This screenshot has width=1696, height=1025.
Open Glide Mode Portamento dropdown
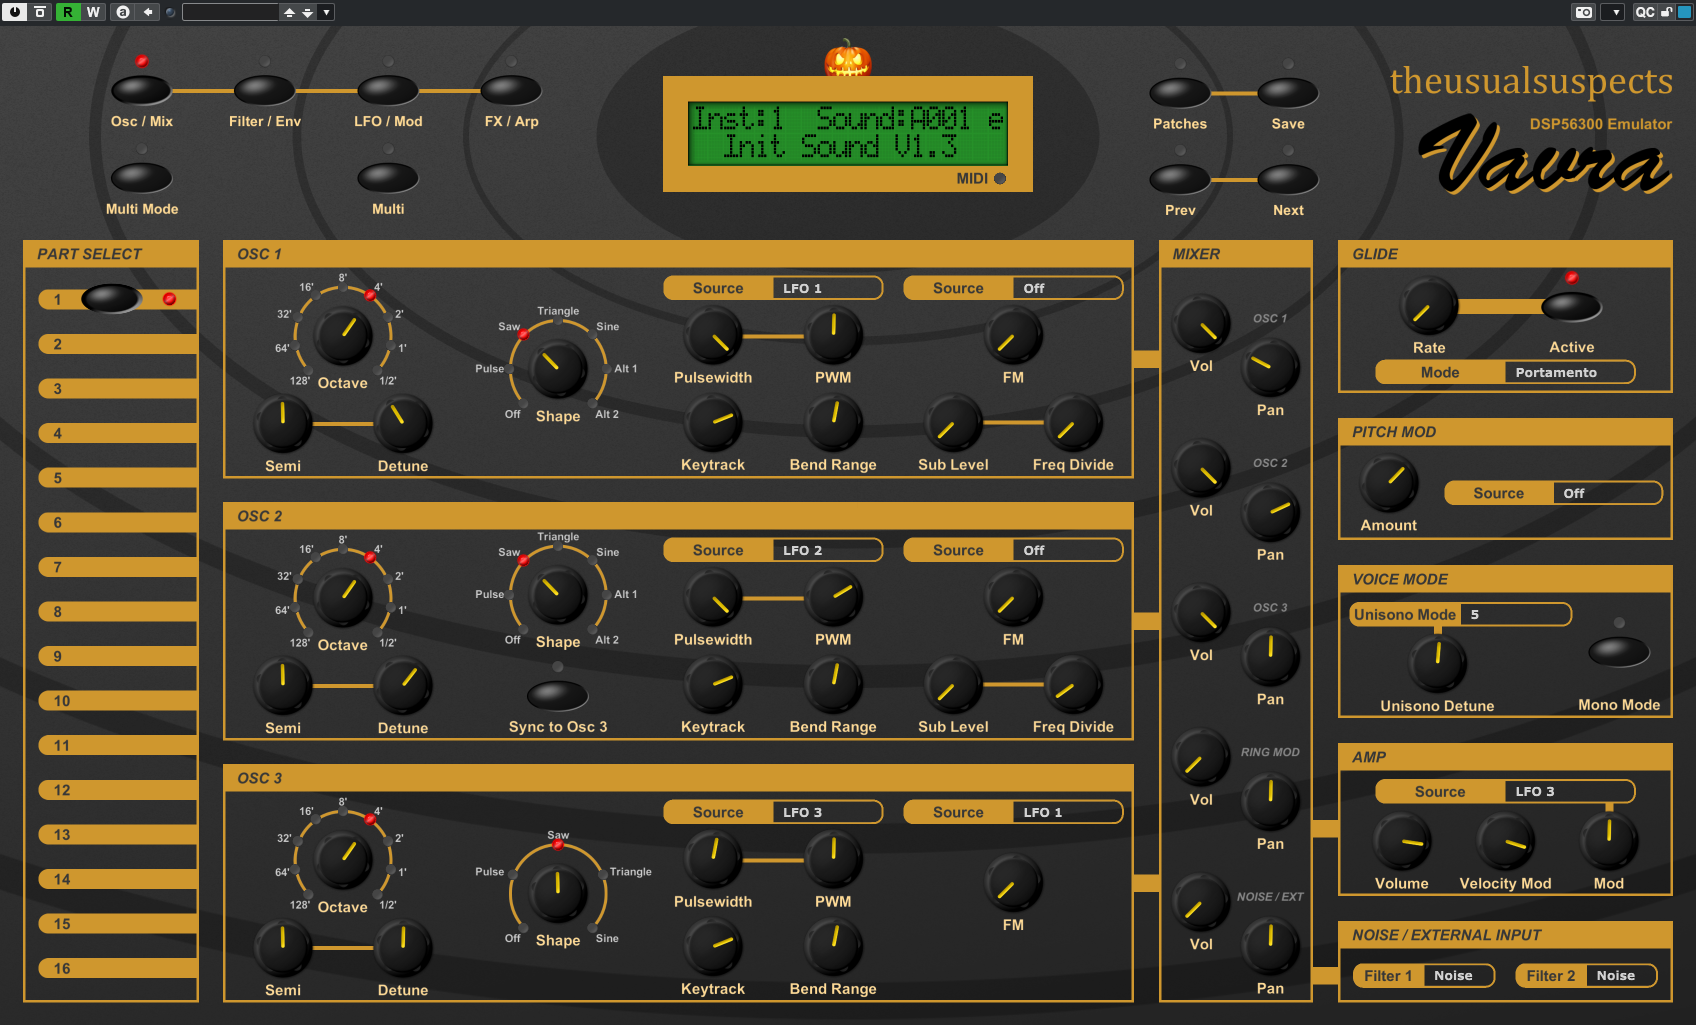(x=1569, y=372)
